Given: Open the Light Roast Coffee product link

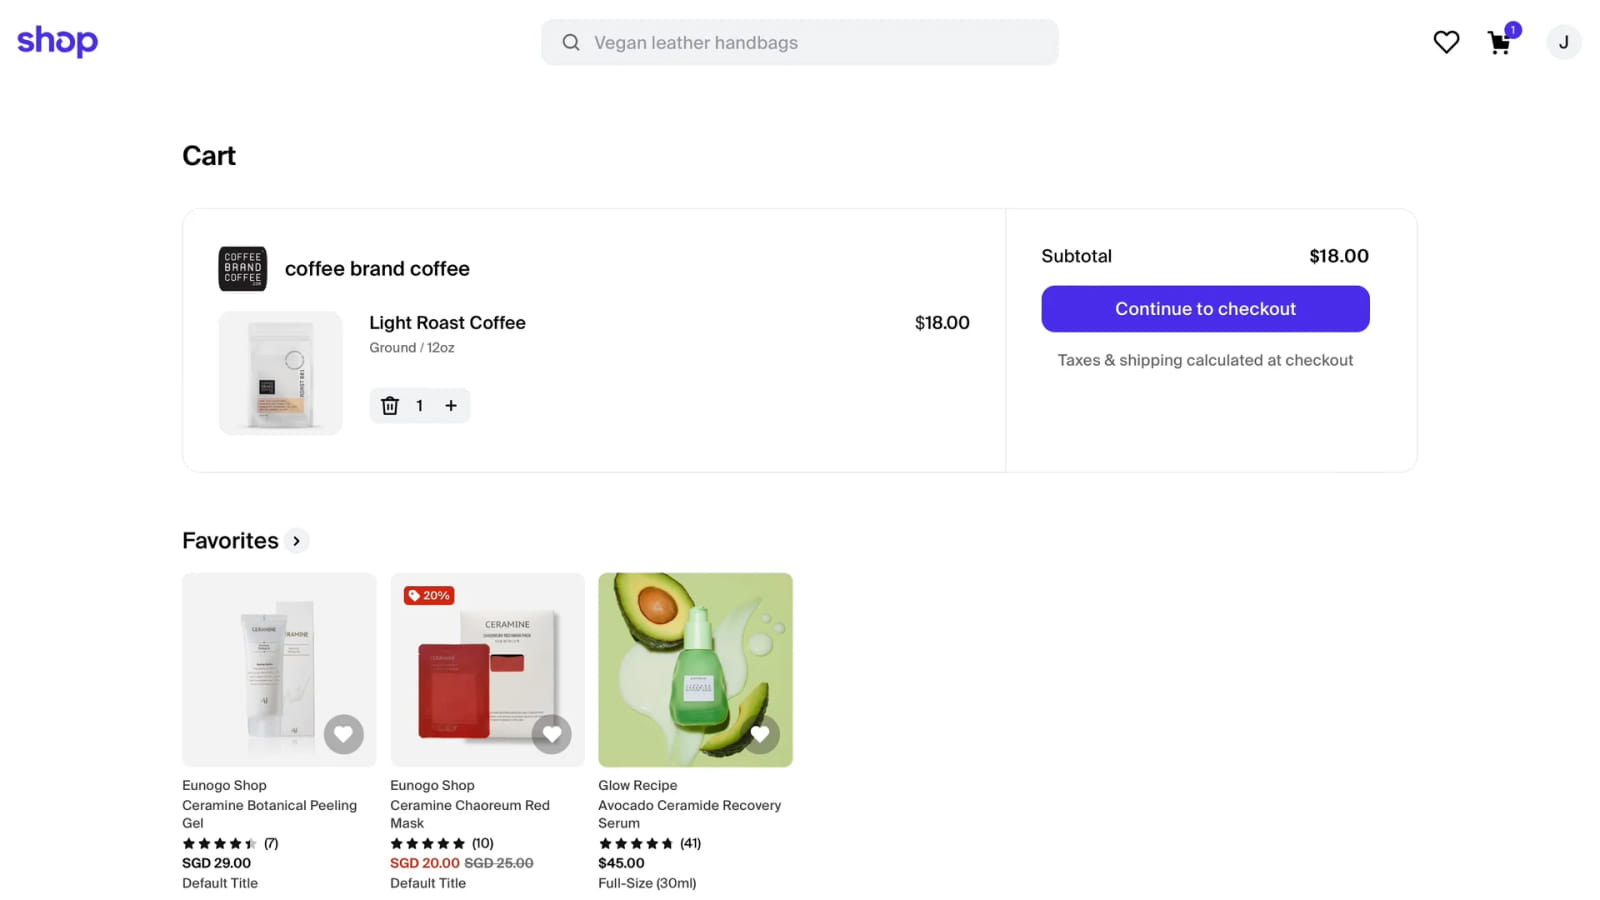Looking at the screenshot, I should [x=446, y=322].
